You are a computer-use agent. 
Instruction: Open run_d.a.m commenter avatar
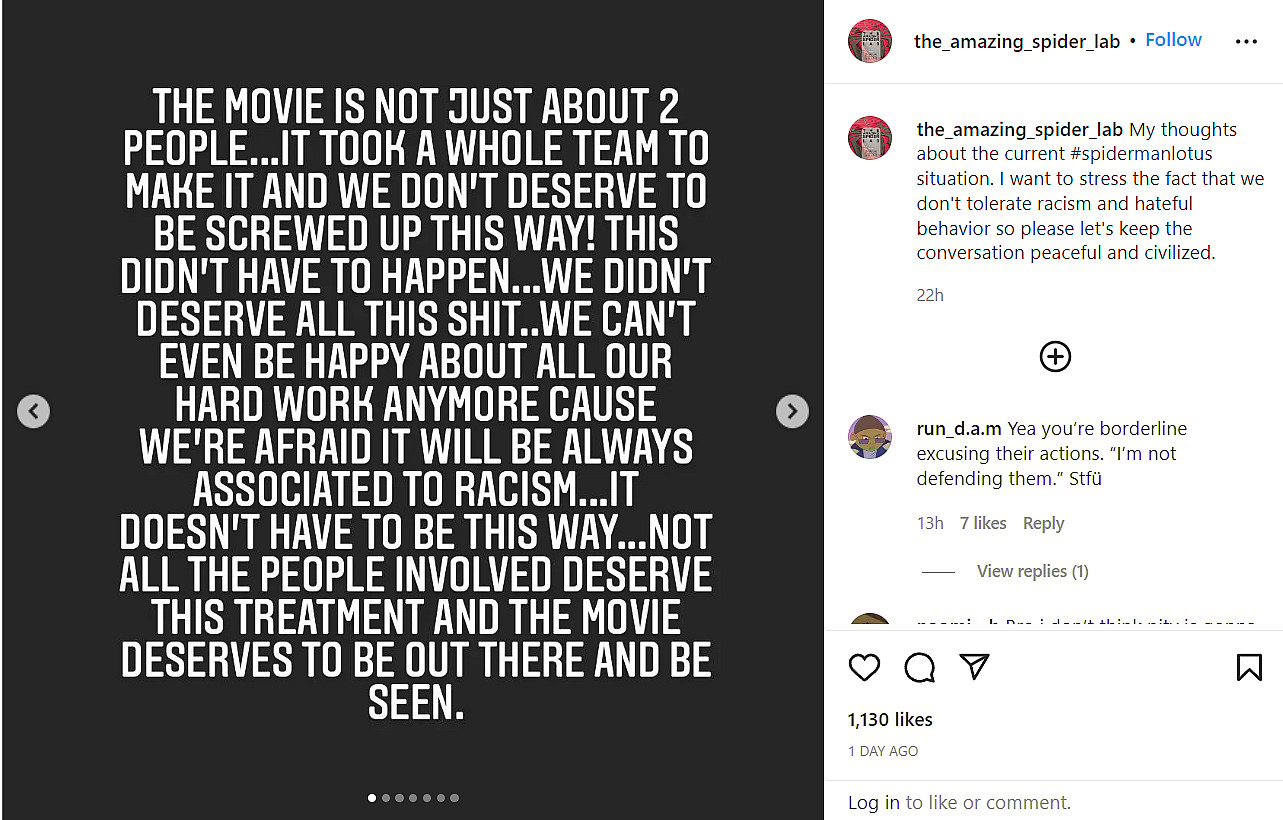[870, 437]
